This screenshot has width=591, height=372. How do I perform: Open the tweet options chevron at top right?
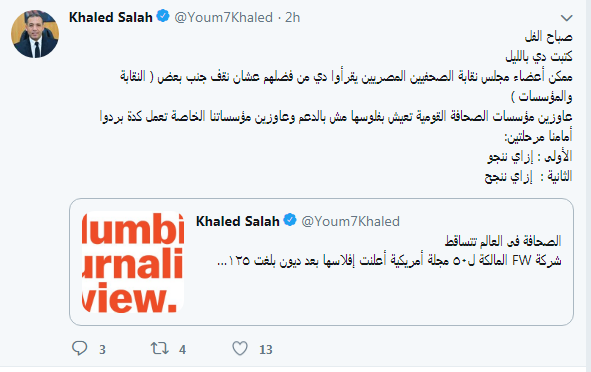[567, 18]
